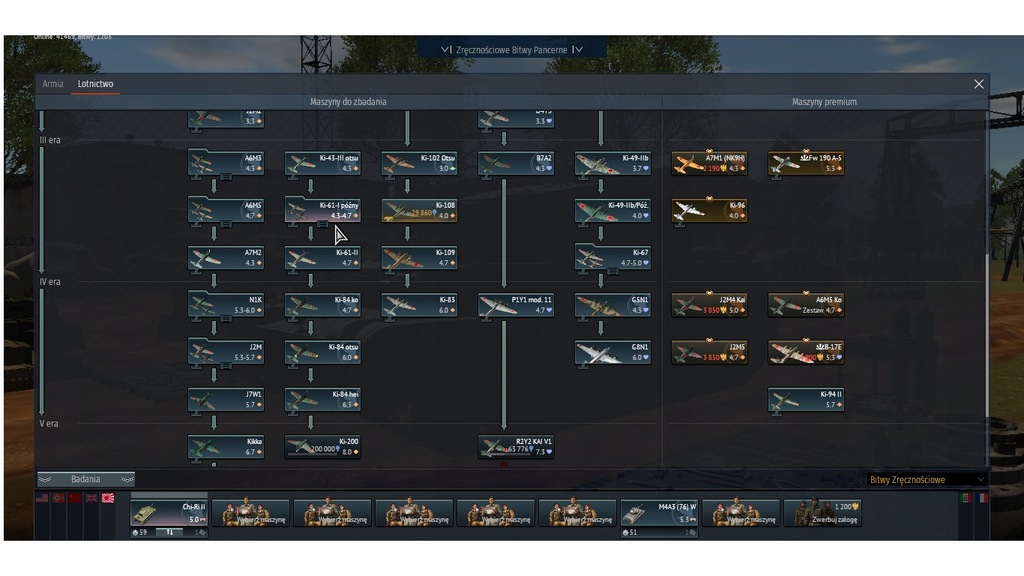Click Zwerbuj załogę for 1 200
The image size is (1024, 576).
822,513
